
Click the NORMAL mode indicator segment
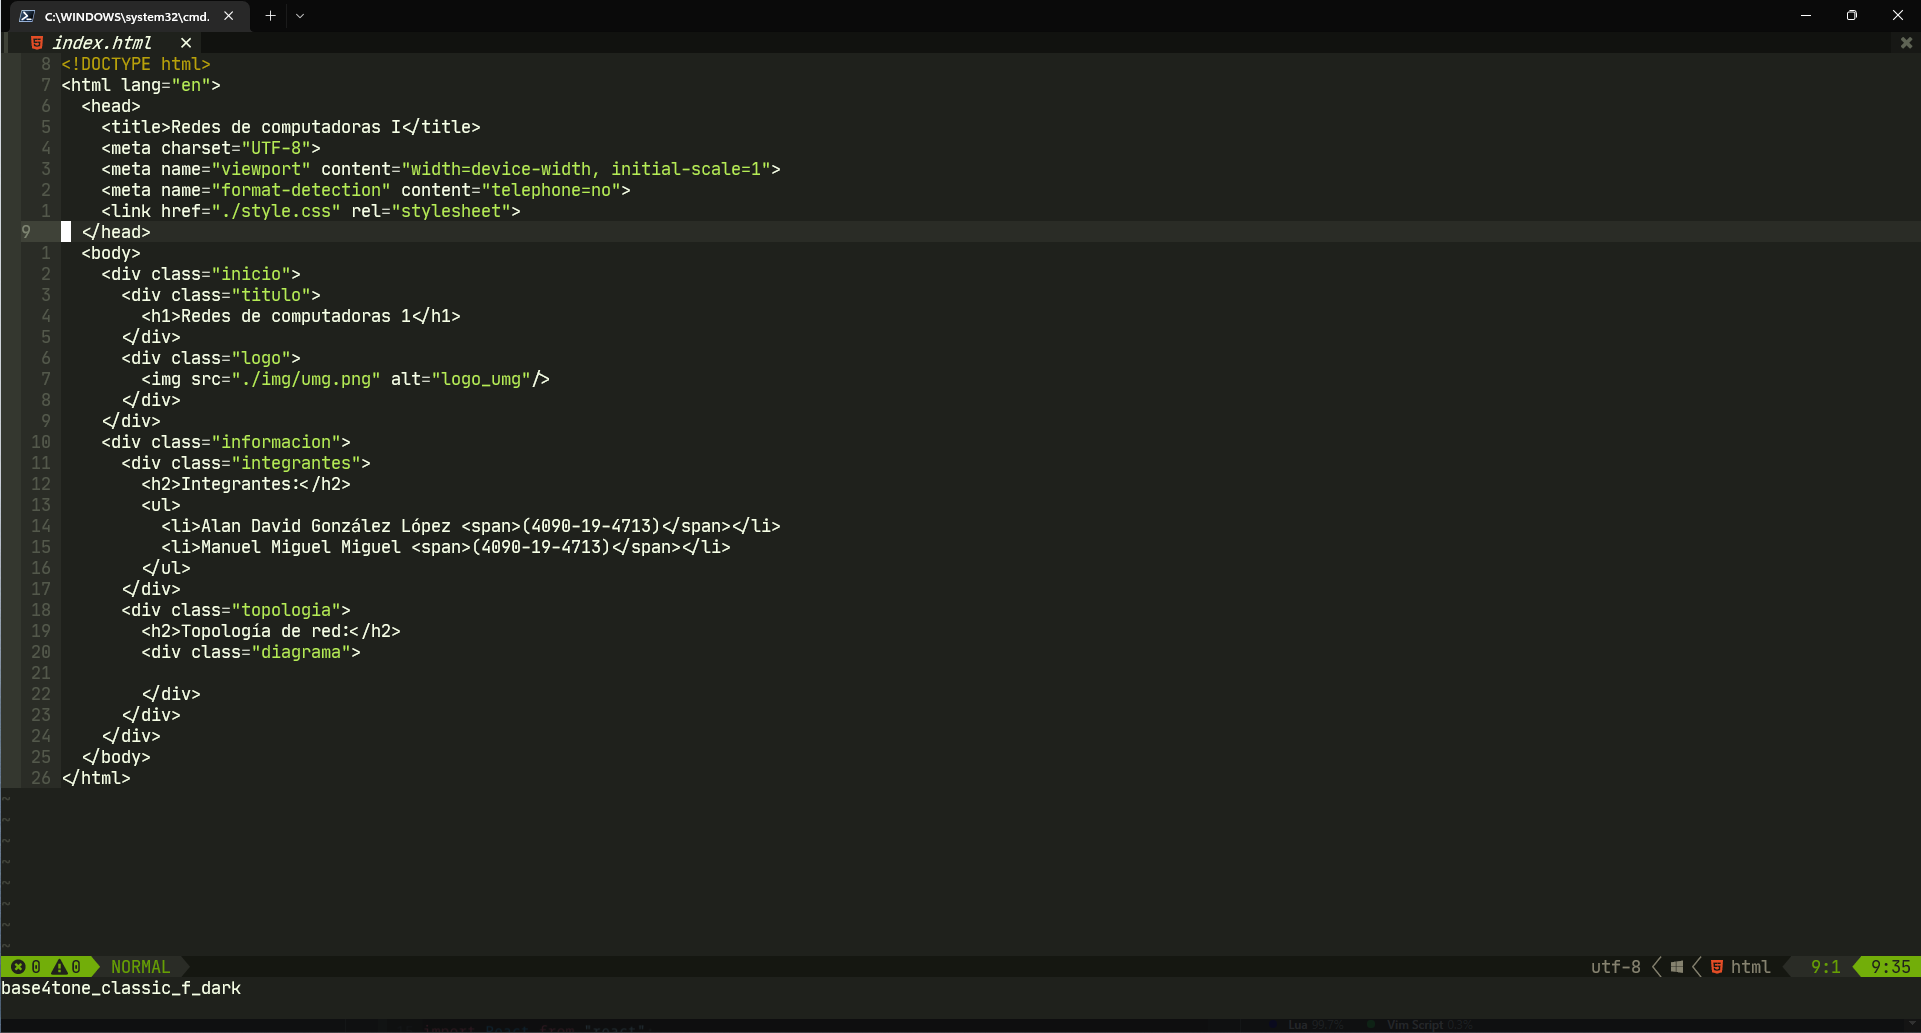[x=140, y=967]
